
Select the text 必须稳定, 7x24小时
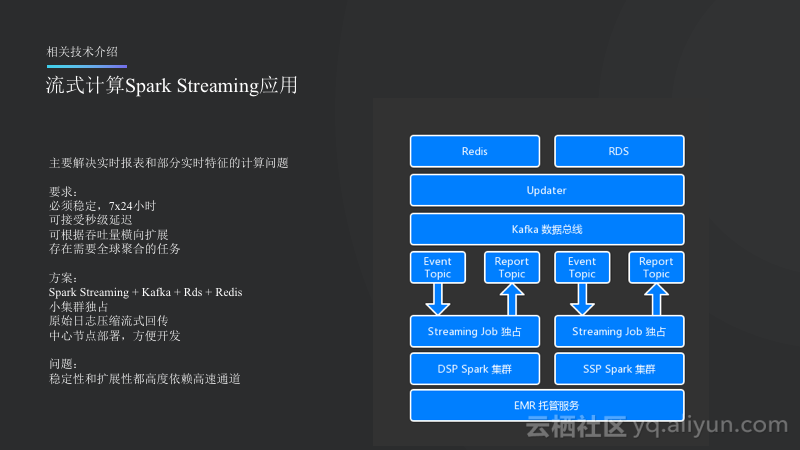(103, 206)
